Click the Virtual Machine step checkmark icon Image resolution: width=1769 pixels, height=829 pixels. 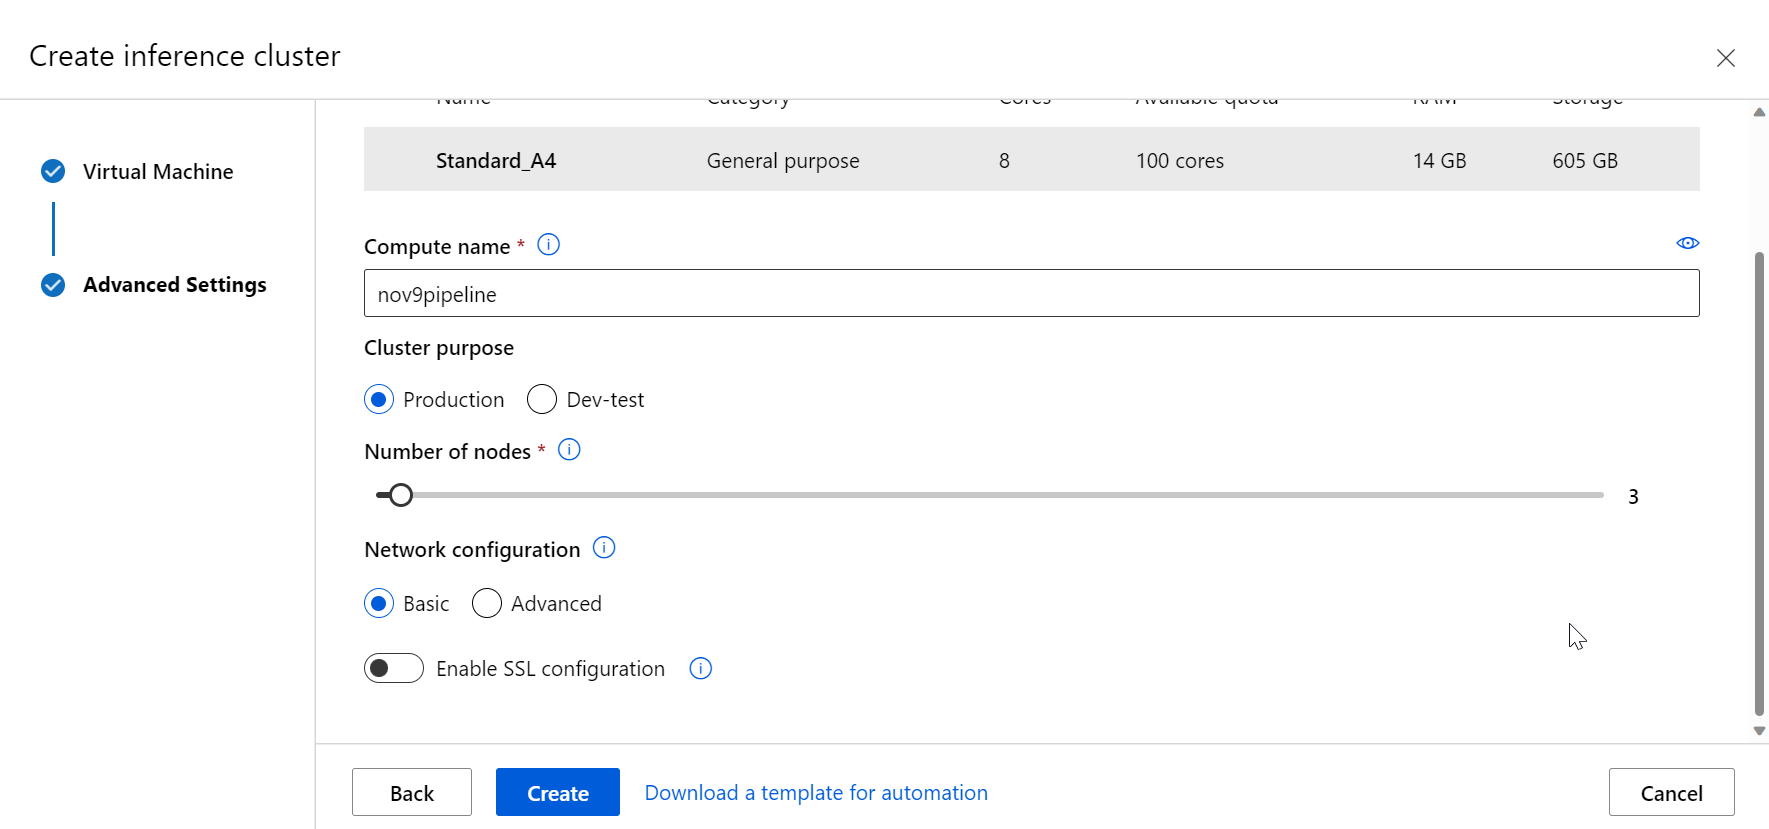pos(53,171)
